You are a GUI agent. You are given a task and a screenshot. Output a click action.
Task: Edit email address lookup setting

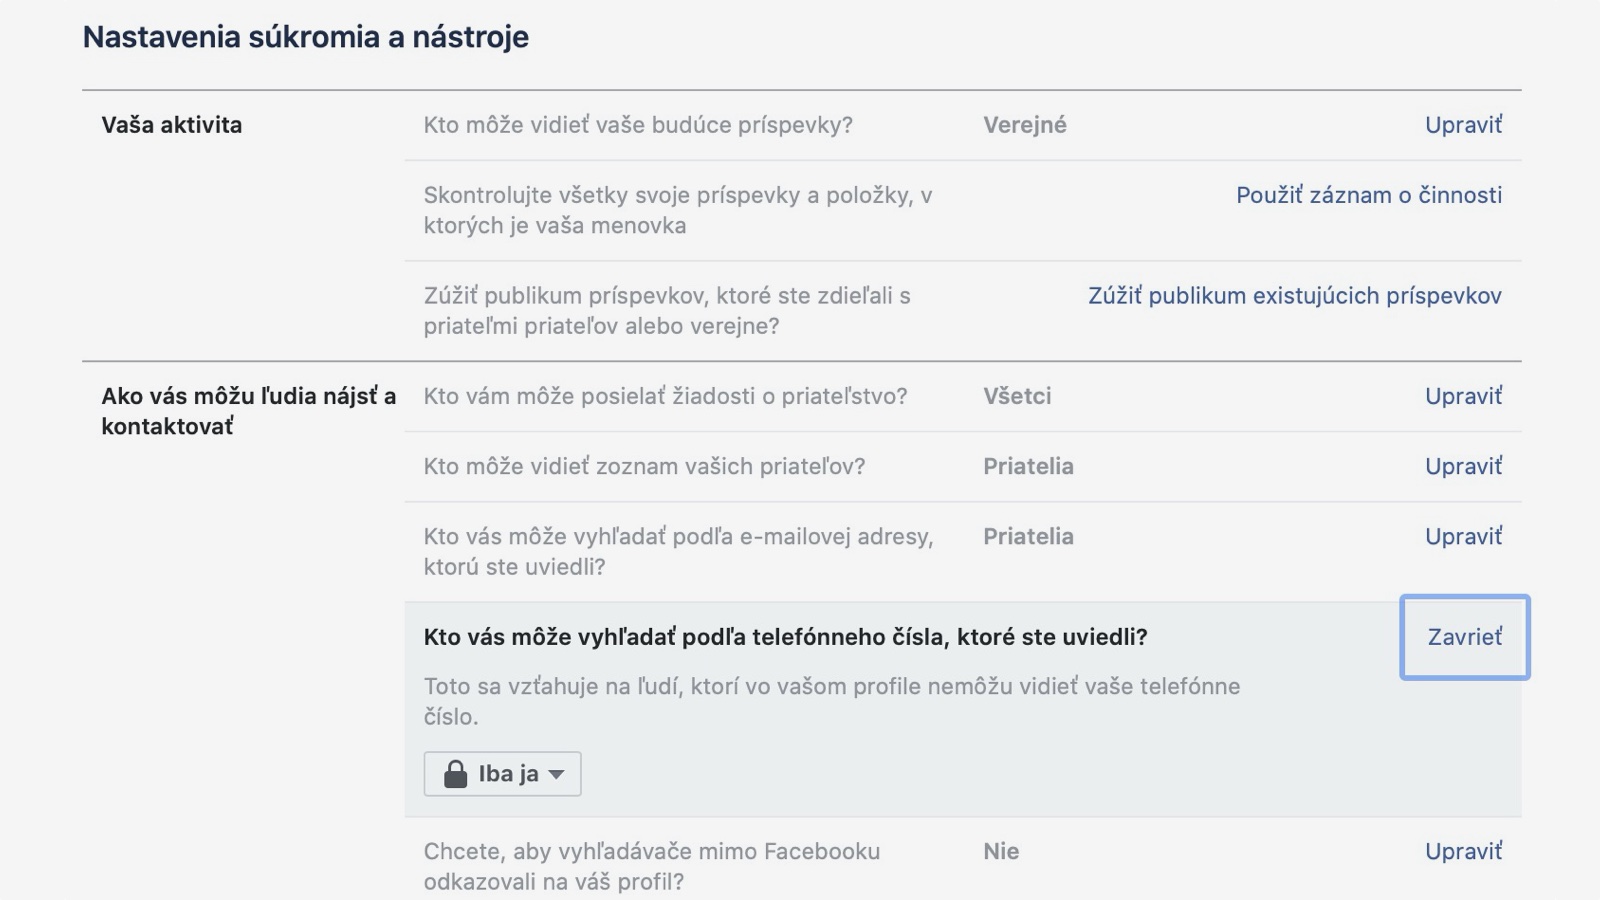[x=1463, y=537]
